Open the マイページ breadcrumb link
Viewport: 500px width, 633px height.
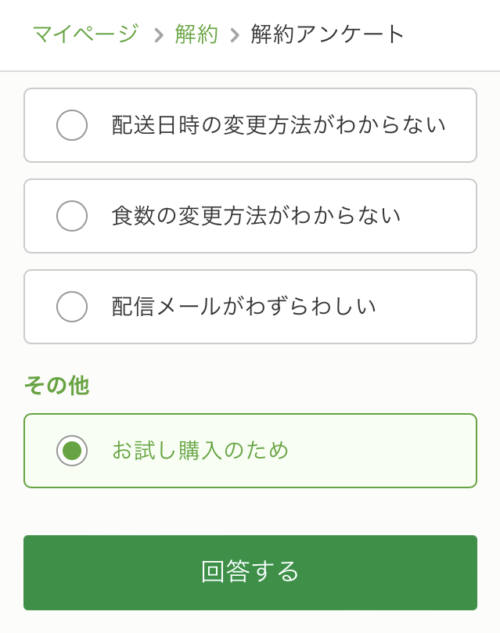(86, 34)
